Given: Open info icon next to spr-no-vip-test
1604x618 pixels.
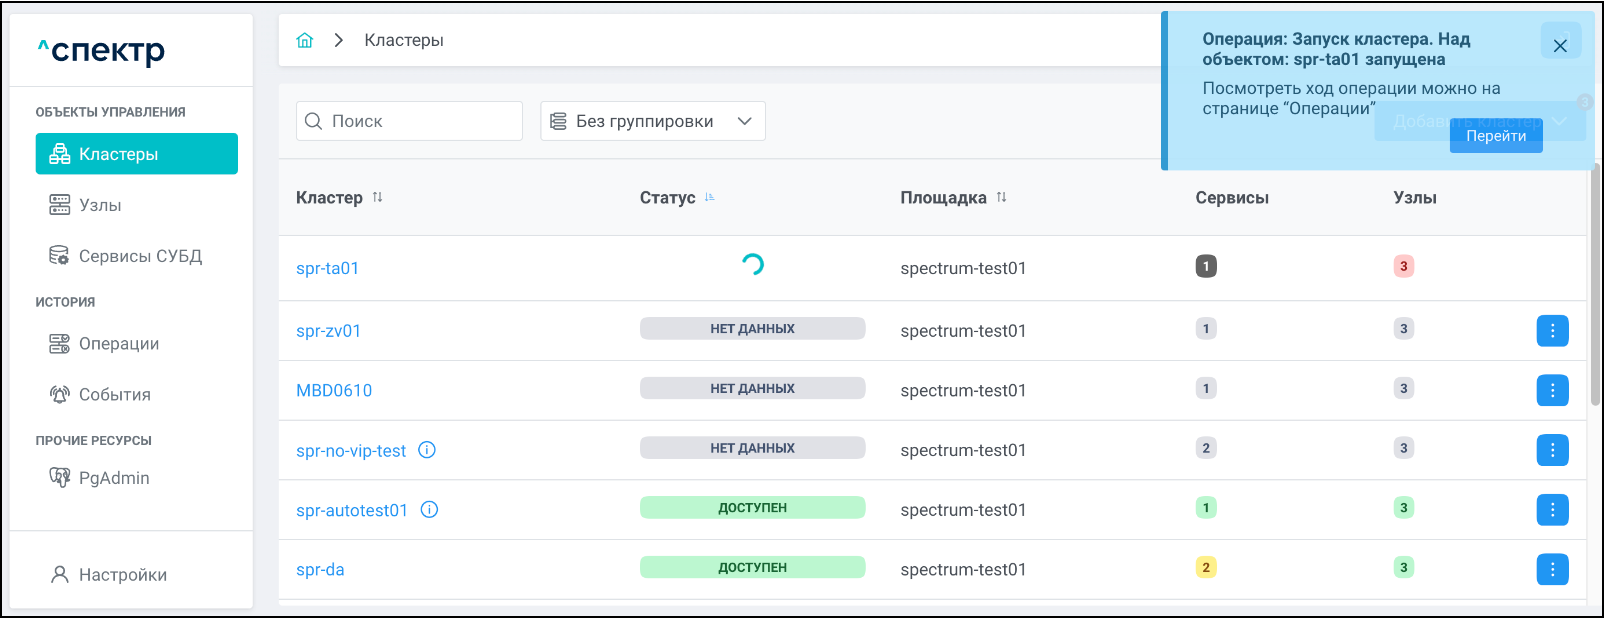Looking at the screenshot, I should coord(427,450).
